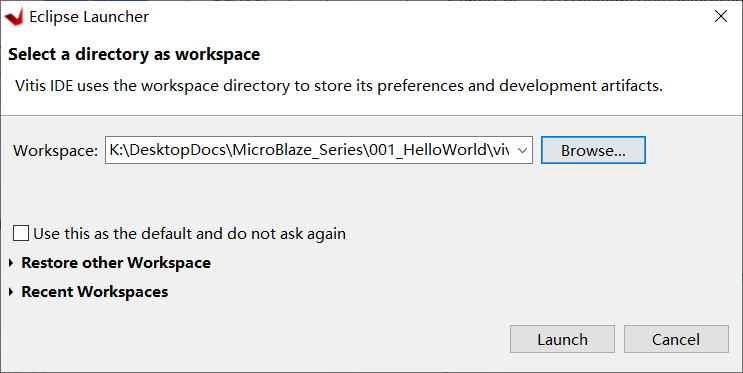Click the 'Eclipse Launcher' title bar text
This screenshot has width=743, height=373.
click(x=89, y=17)
